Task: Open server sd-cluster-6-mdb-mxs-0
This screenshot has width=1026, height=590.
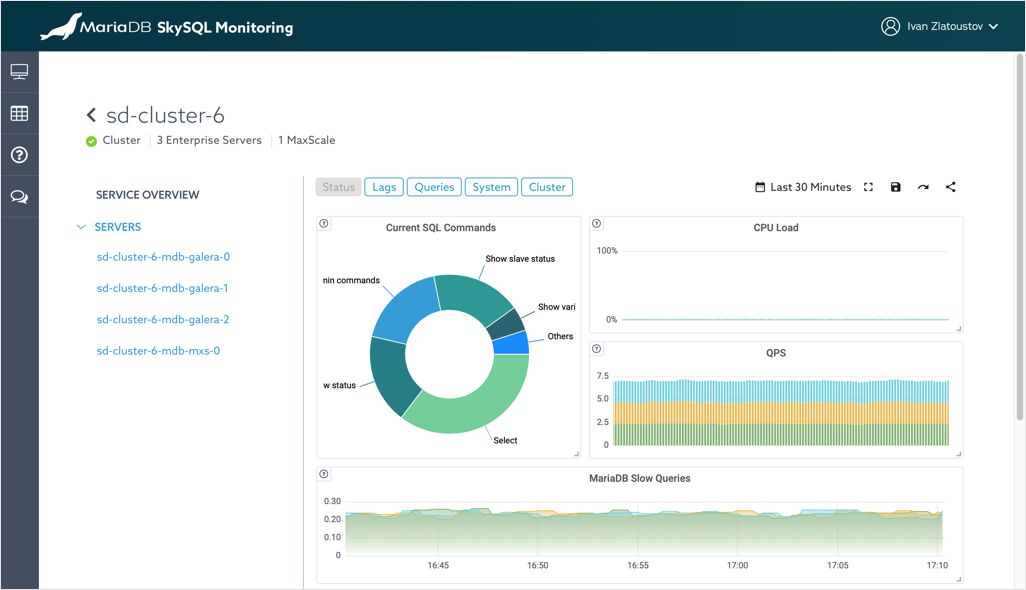Action: coord(158,351)
